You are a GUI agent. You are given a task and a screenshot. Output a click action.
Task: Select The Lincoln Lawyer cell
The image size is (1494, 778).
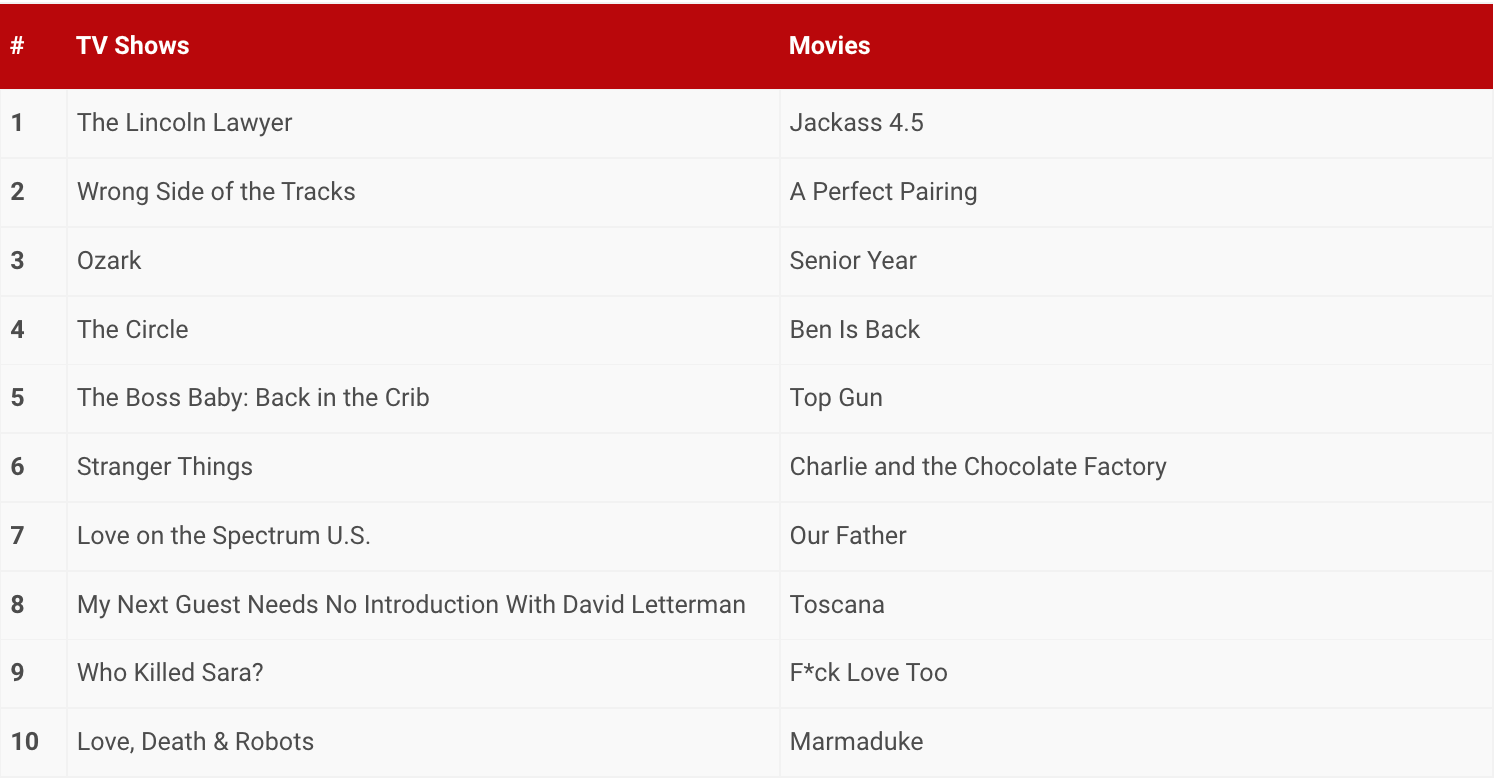tap(184, 123)
